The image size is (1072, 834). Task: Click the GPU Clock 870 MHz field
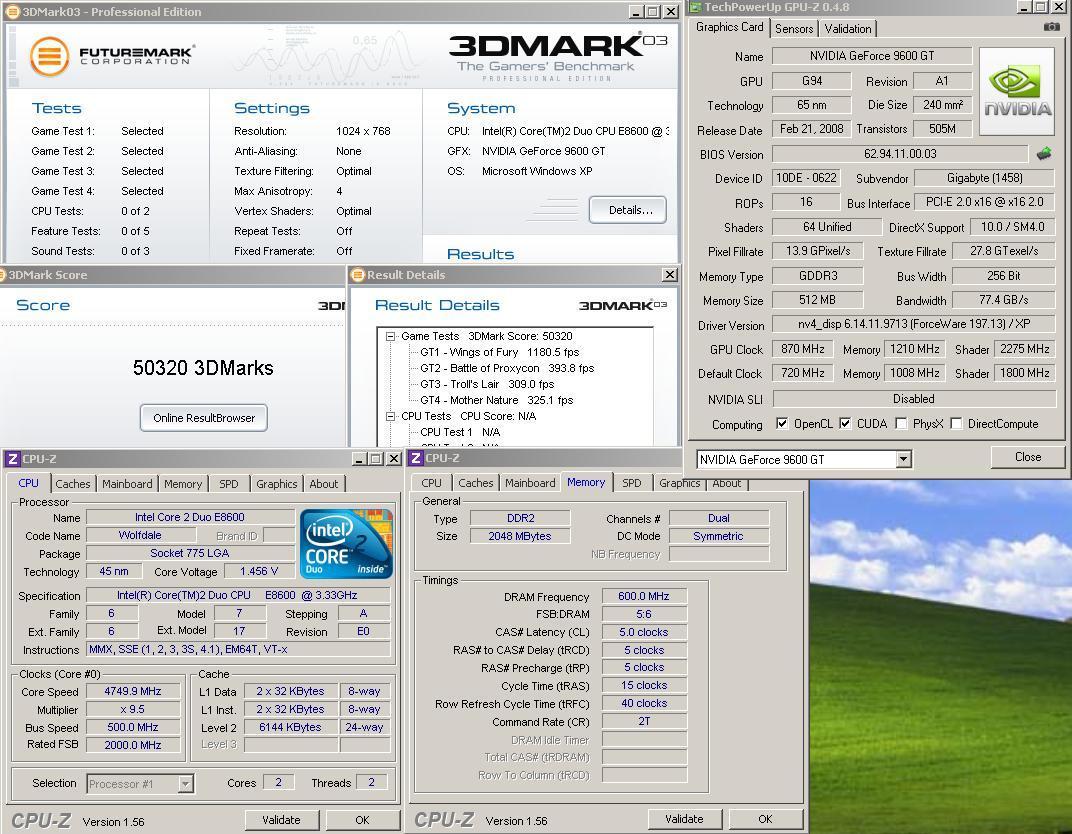803,349
